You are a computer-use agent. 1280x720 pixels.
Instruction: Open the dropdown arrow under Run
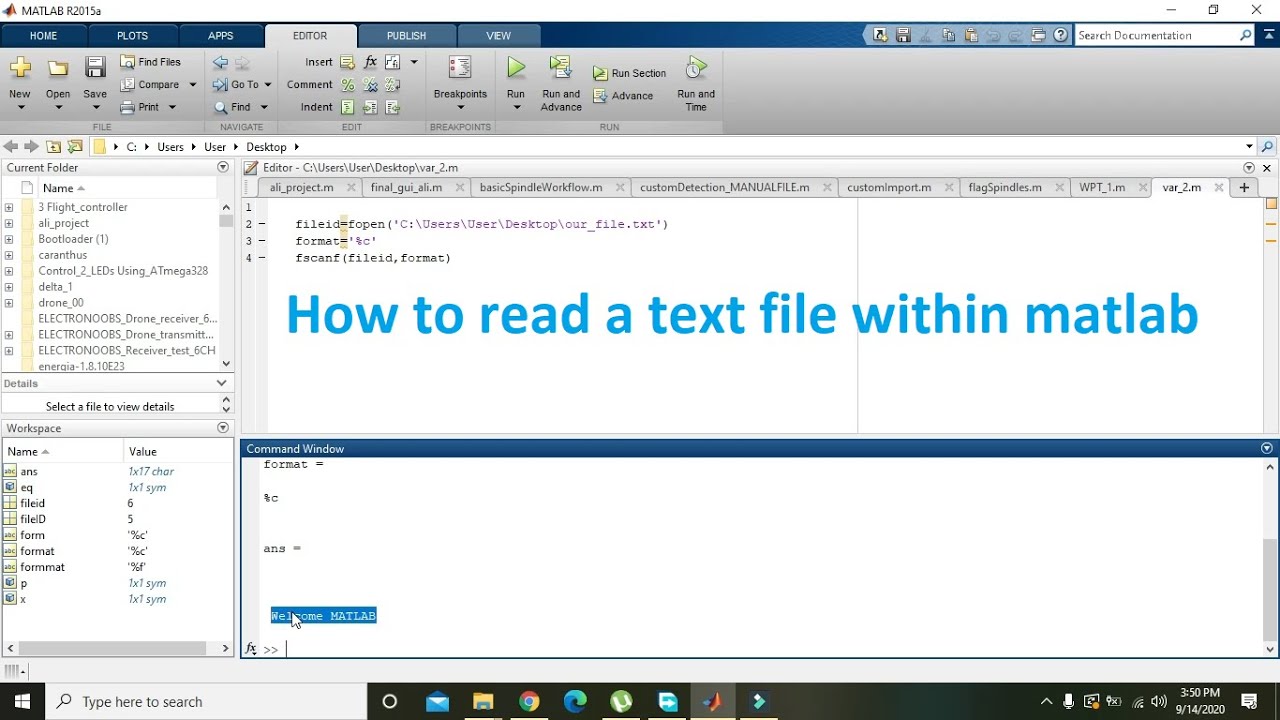[x=516, y=108]
